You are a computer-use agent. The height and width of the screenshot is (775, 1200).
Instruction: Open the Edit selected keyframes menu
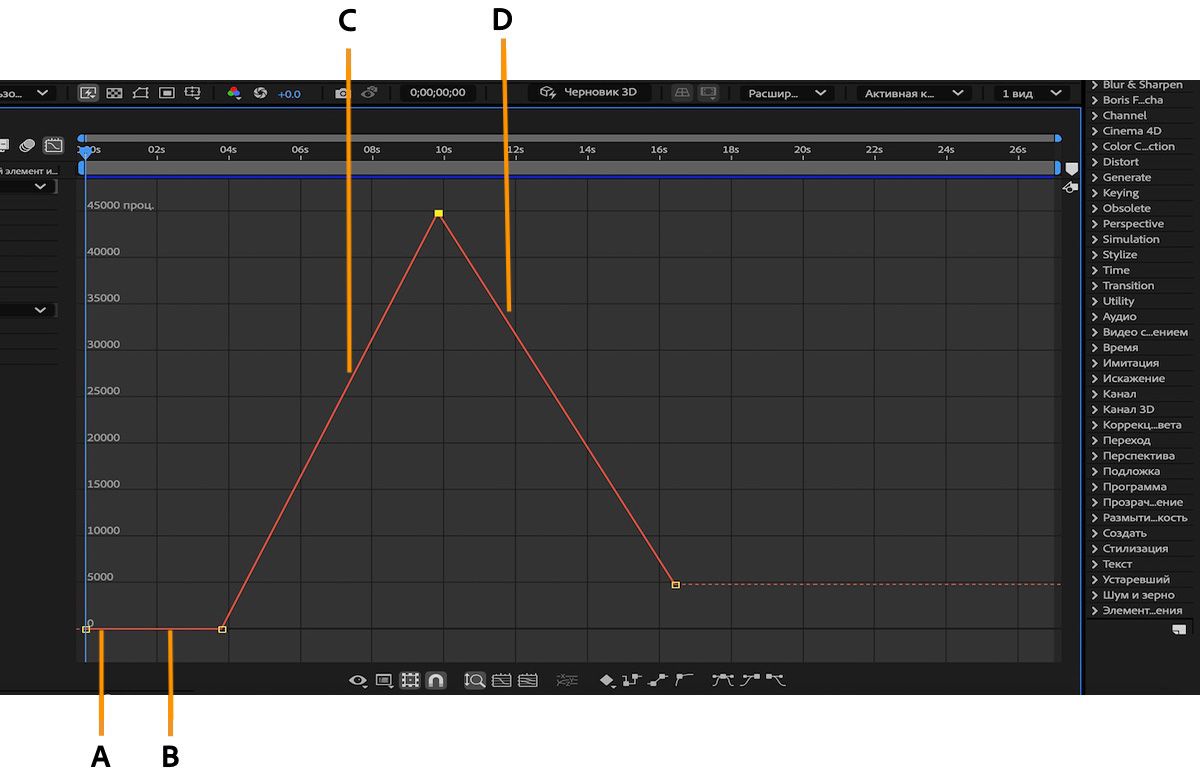click(x=607, y=680)
